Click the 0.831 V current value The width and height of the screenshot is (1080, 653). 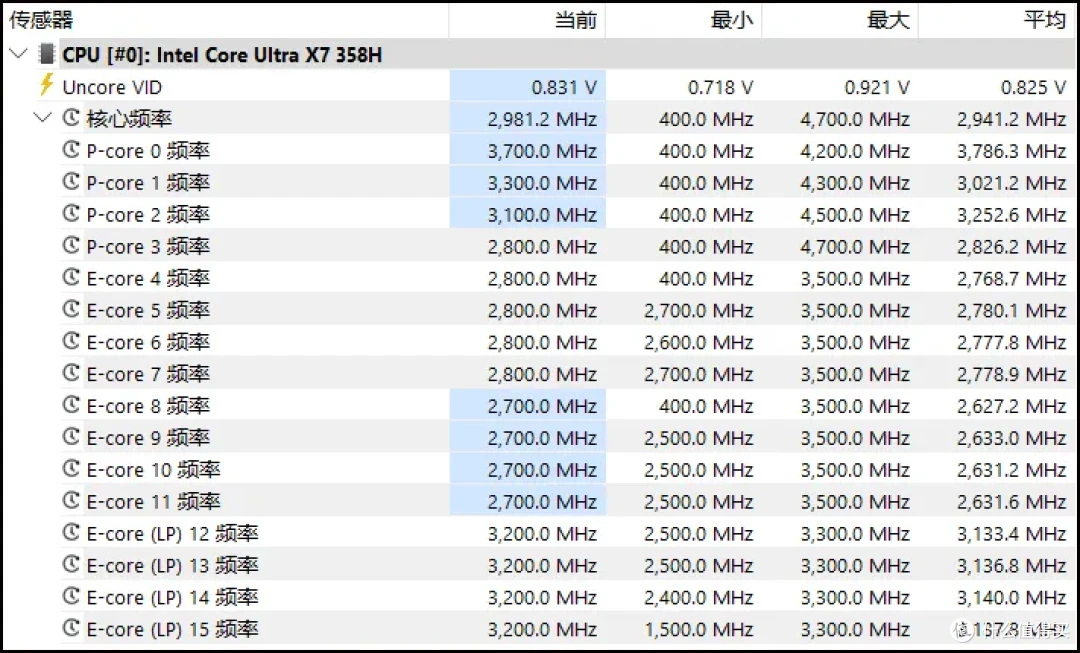564,87
